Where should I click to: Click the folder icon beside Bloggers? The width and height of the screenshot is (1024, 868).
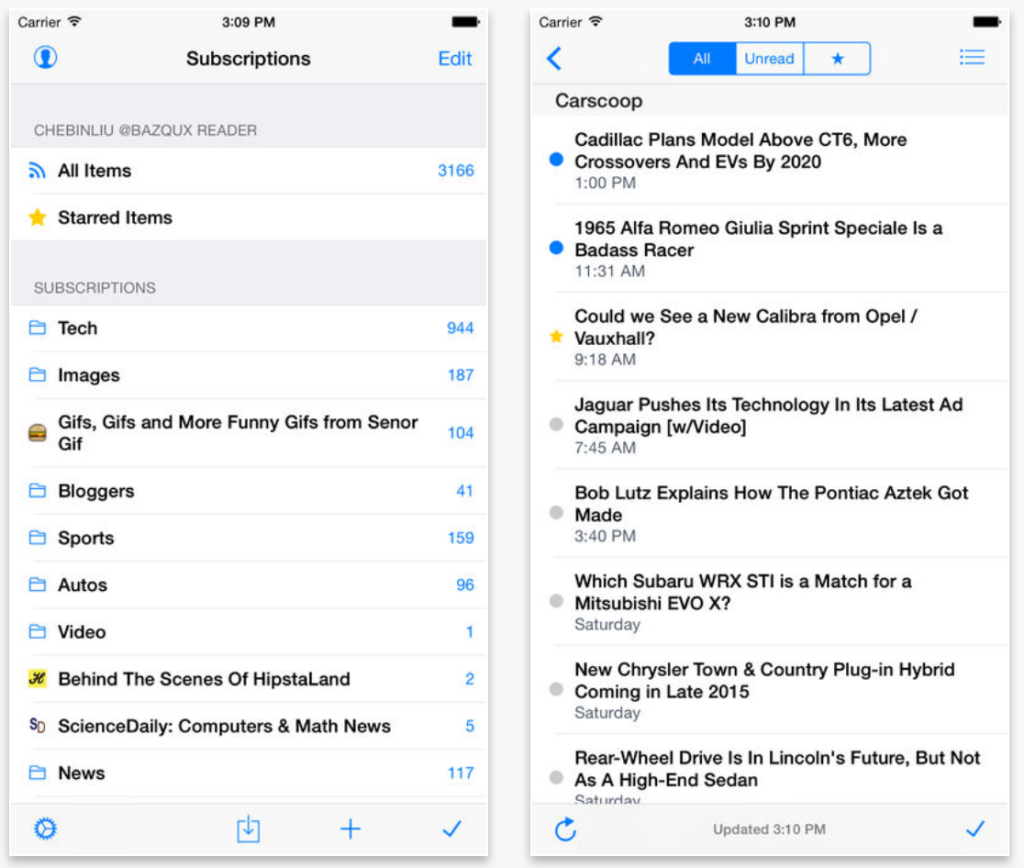tap(37, 490)
